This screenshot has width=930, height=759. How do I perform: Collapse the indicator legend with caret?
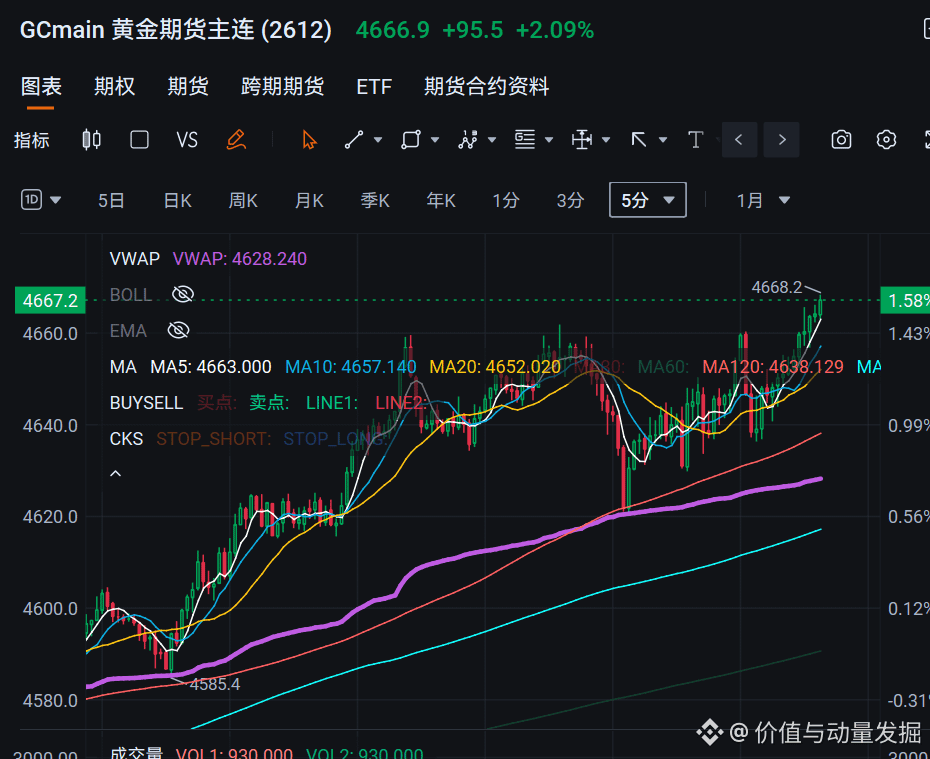(116, 474)
